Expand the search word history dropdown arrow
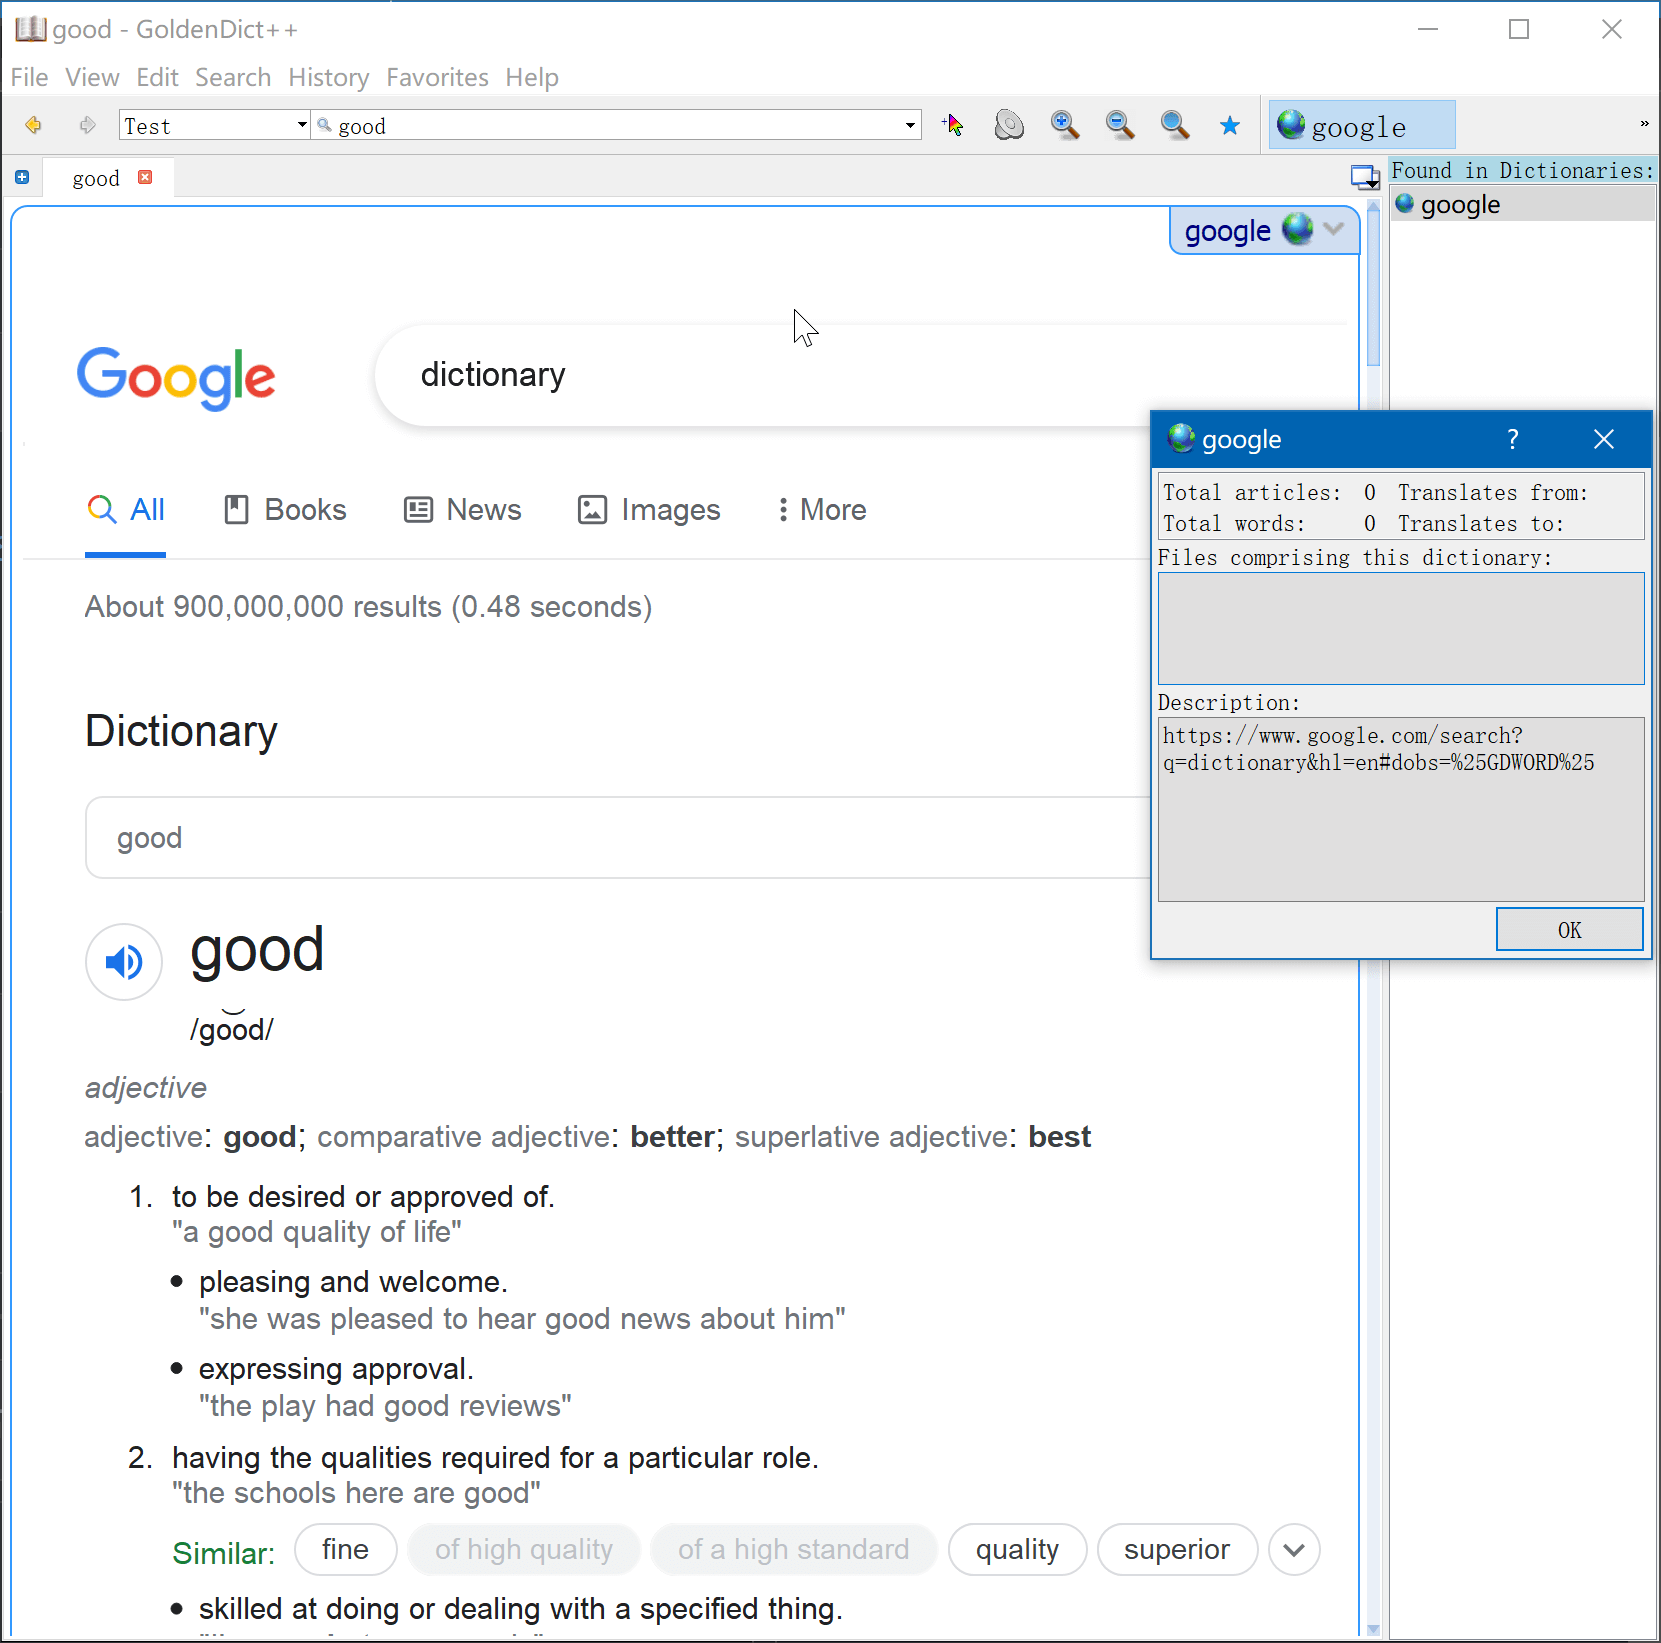This screenshot has width=1661, height=1643. tap(910, 125)
